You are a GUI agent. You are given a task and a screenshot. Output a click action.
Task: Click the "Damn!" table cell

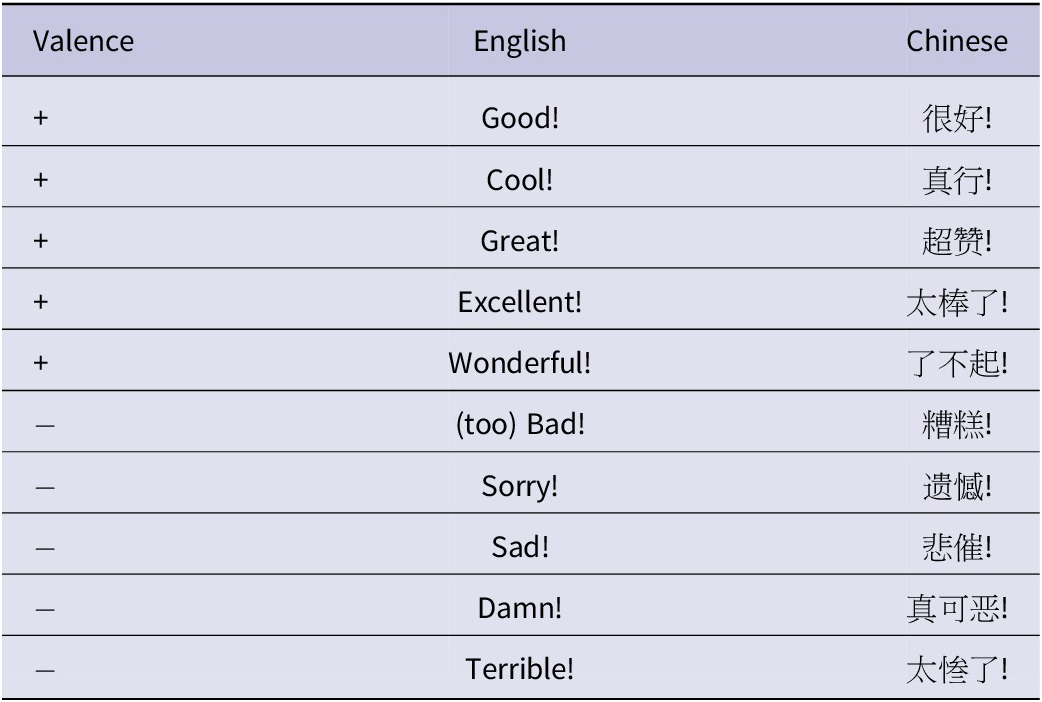tap(519, 608)
